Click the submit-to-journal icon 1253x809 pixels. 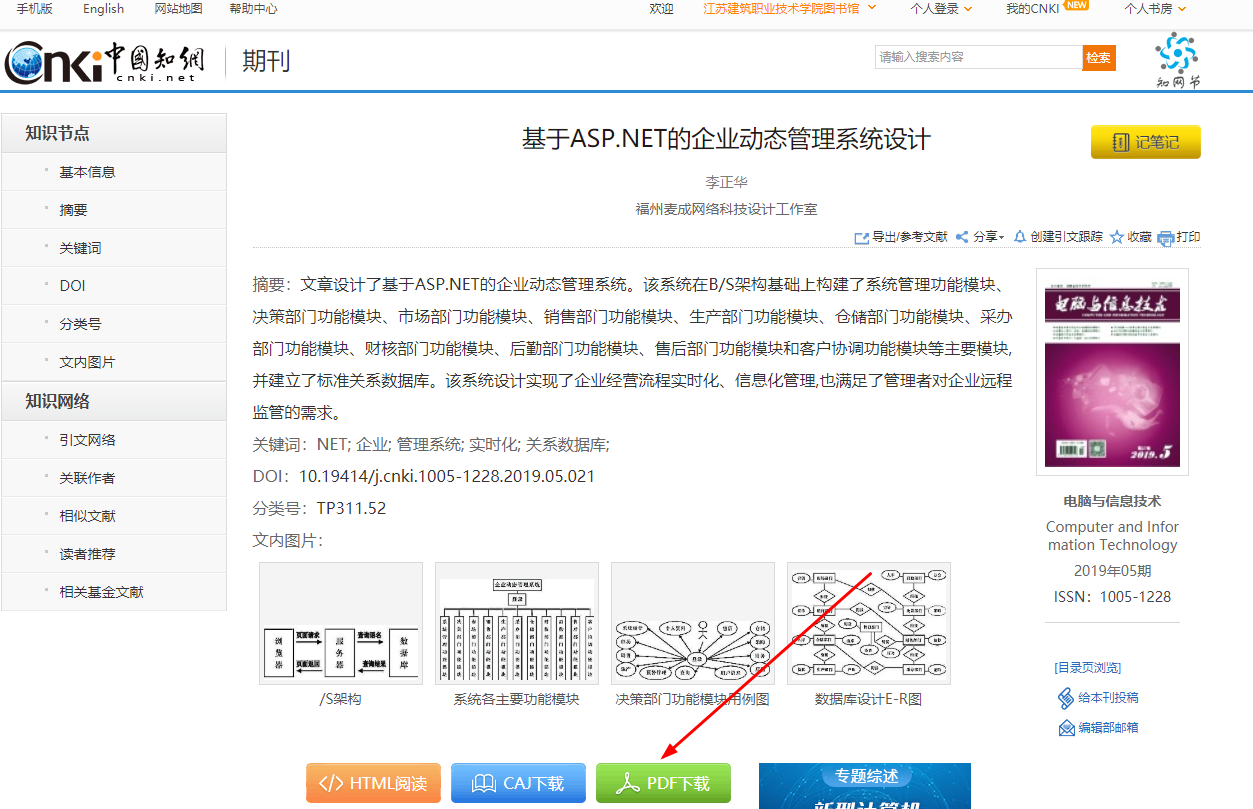click(1066, 698)
